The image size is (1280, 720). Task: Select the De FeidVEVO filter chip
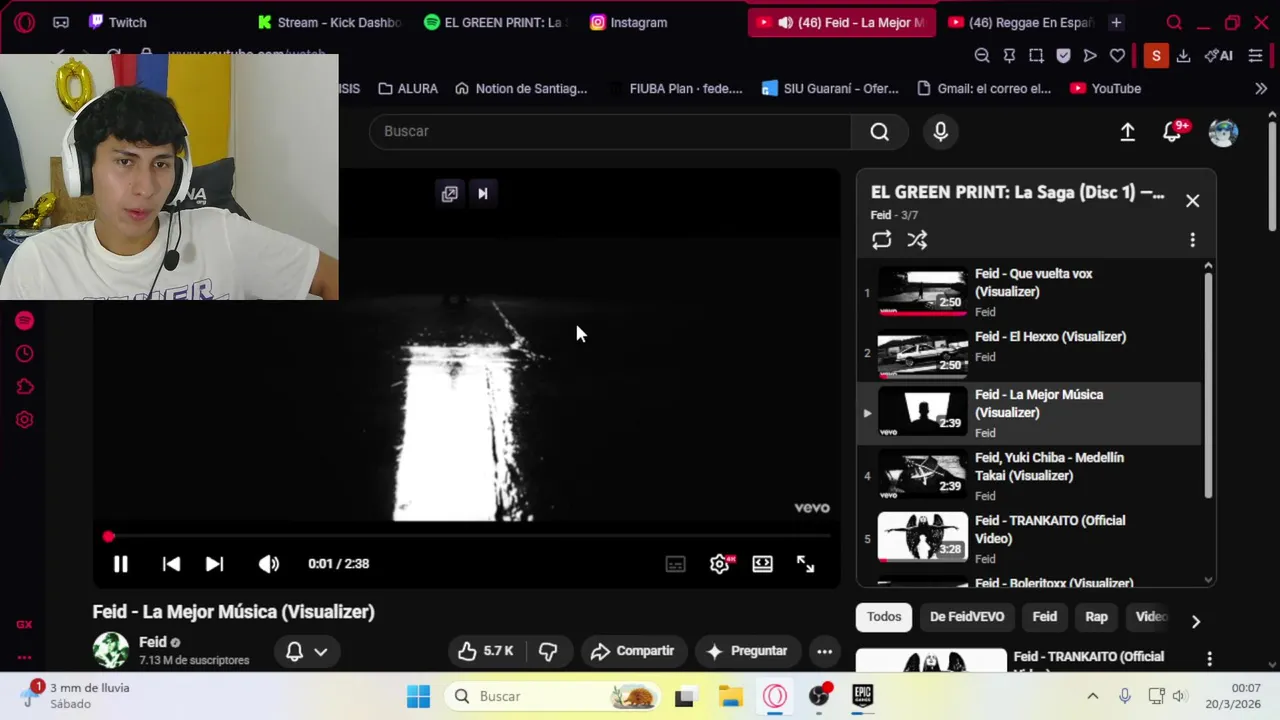pos(967,617)
